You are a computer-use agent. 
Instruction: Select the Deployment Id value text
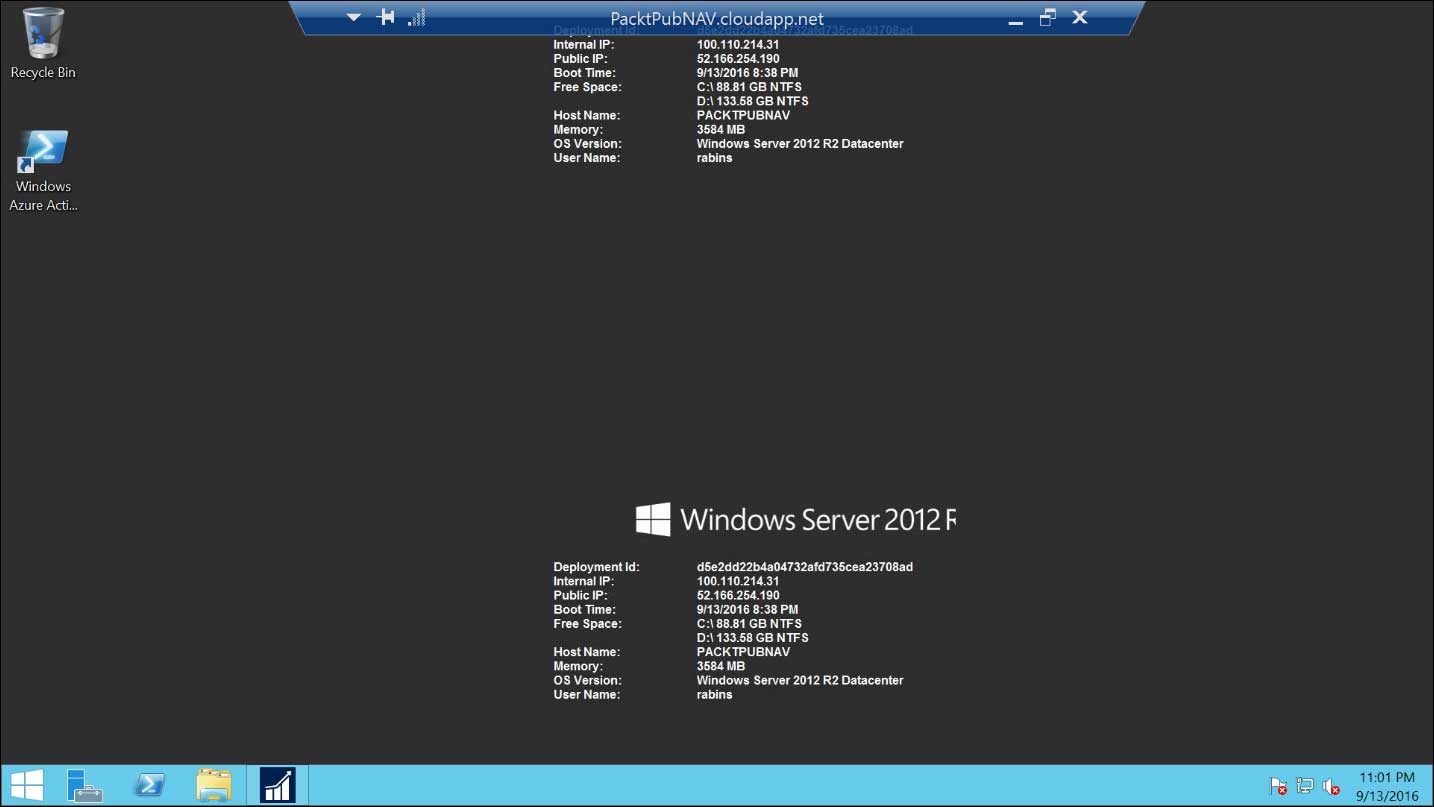(805, 566)
